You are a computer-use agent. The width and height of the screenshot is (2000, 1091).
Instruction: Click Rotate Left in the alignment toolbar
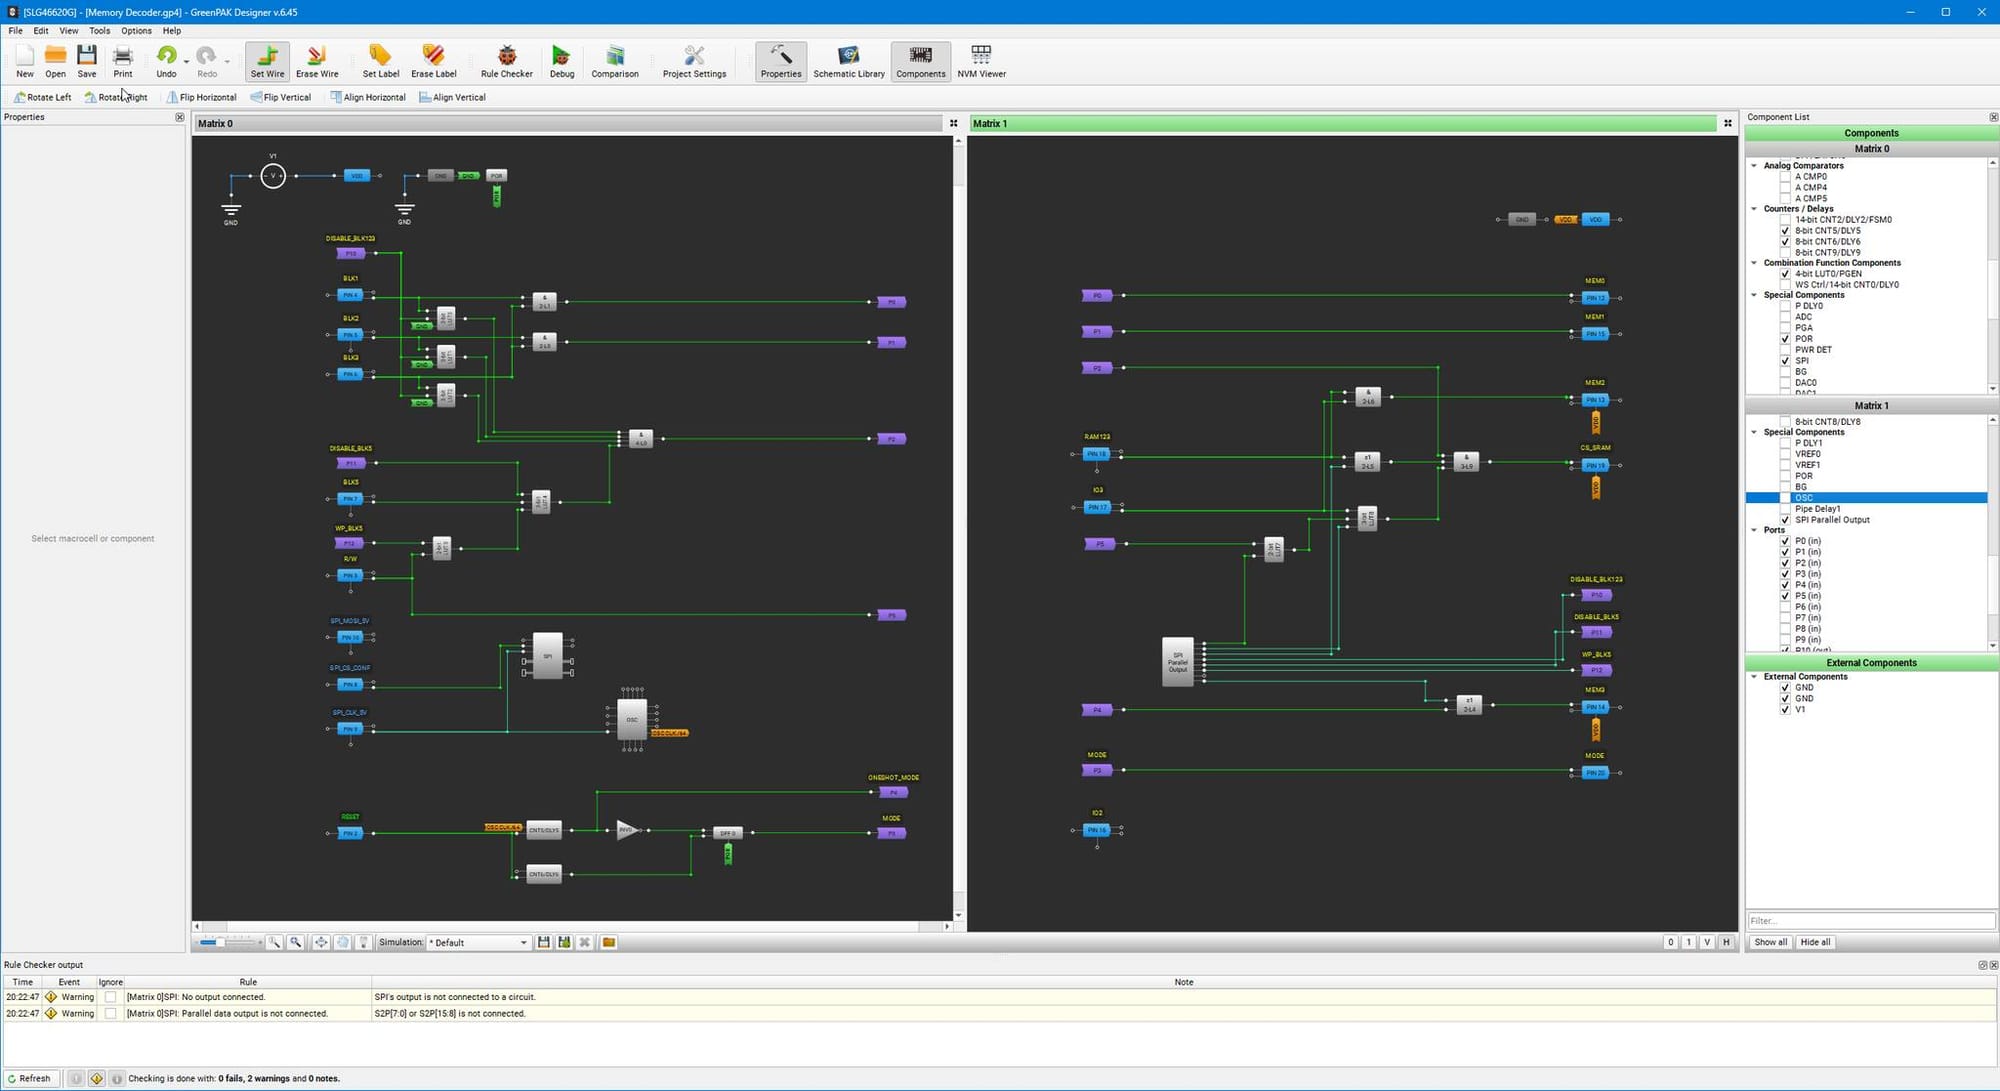[x=43, y=97]
